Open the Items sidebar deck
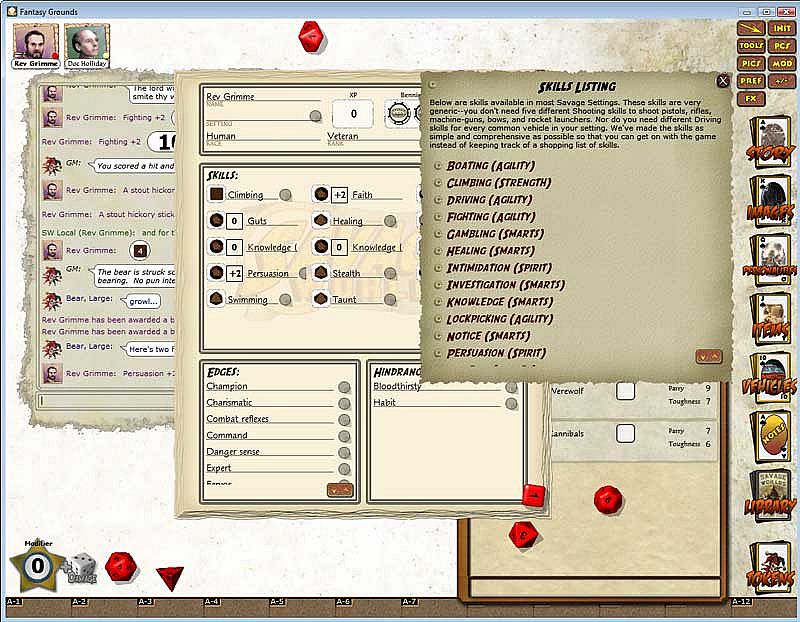This screenshot has height=622, width=800. coord(770,319)
